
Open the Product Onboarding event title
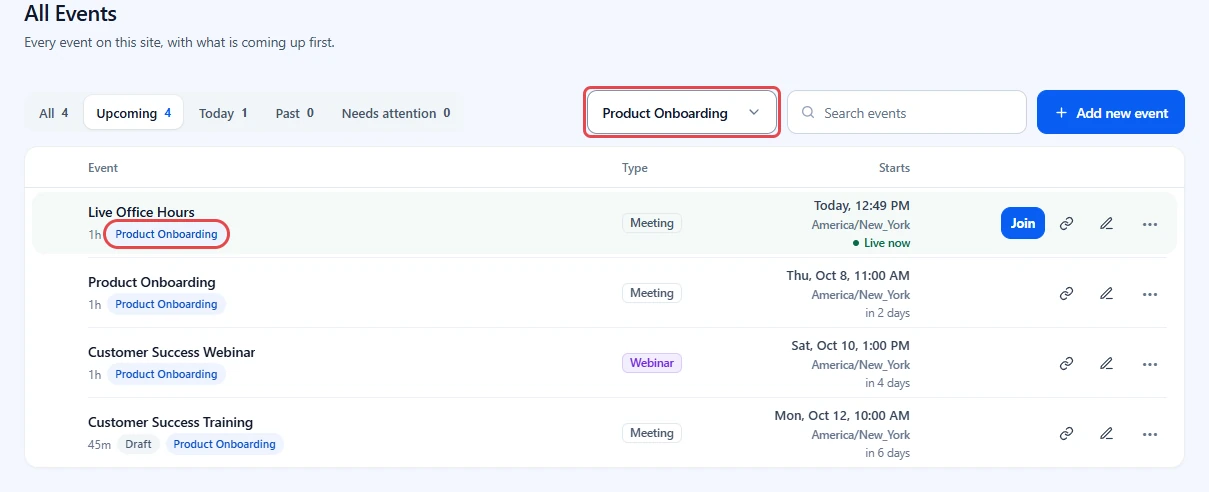152,282
